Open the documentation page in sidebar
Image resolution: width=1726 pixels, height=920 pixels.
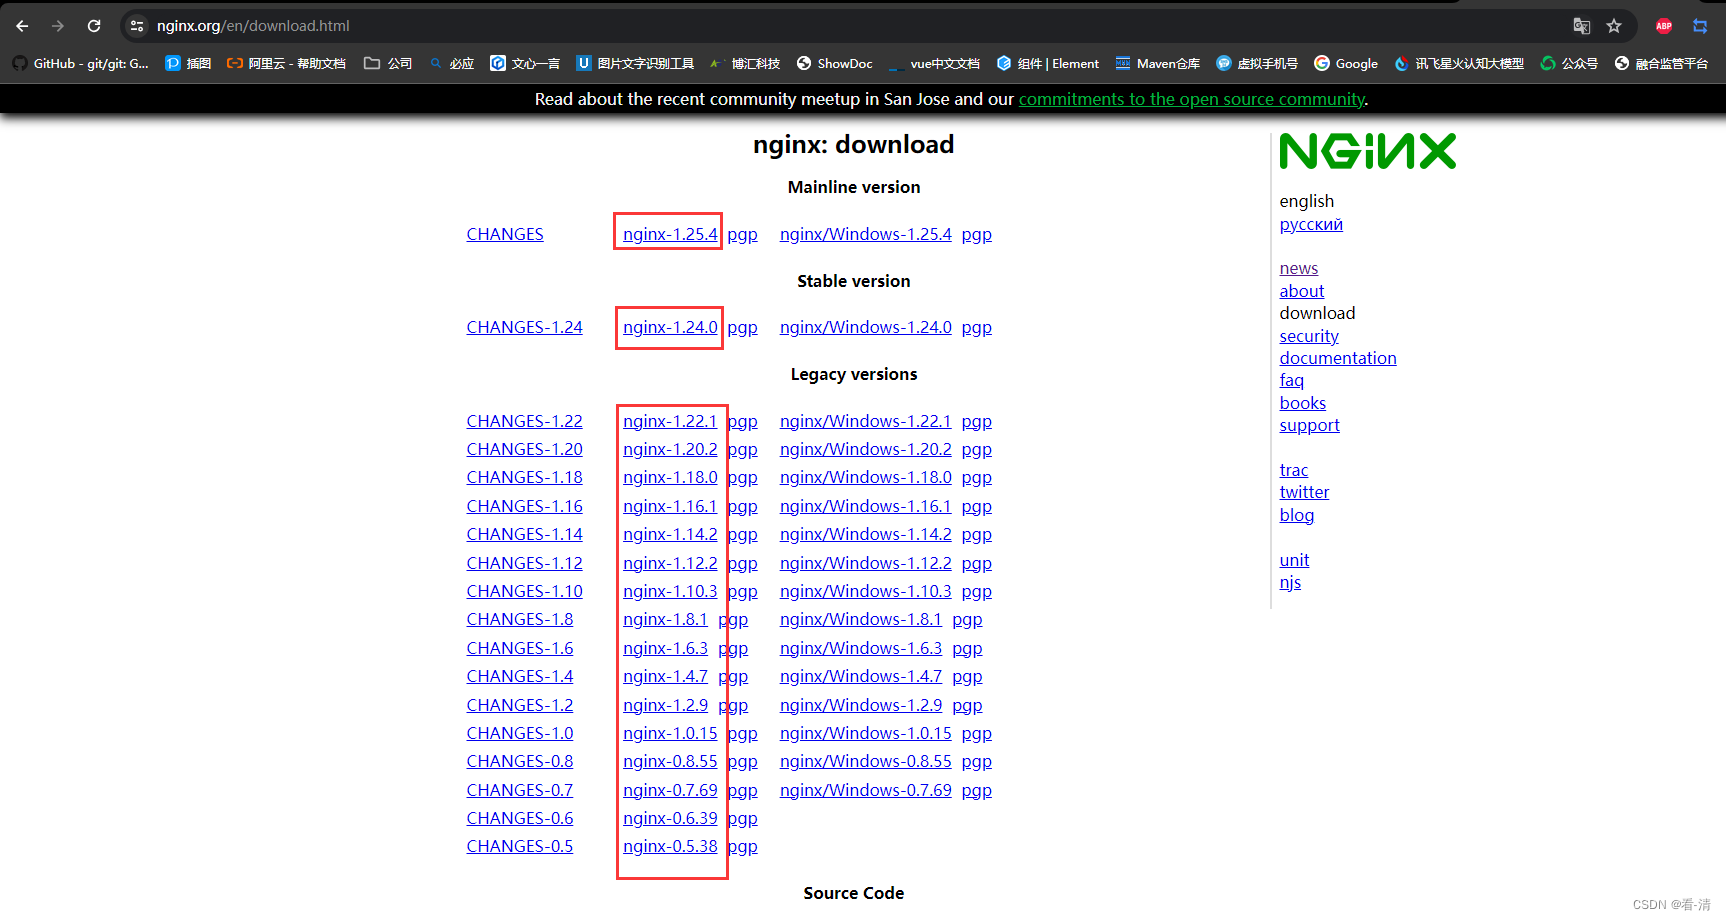pyautogui.click(x=1338, y=358)
